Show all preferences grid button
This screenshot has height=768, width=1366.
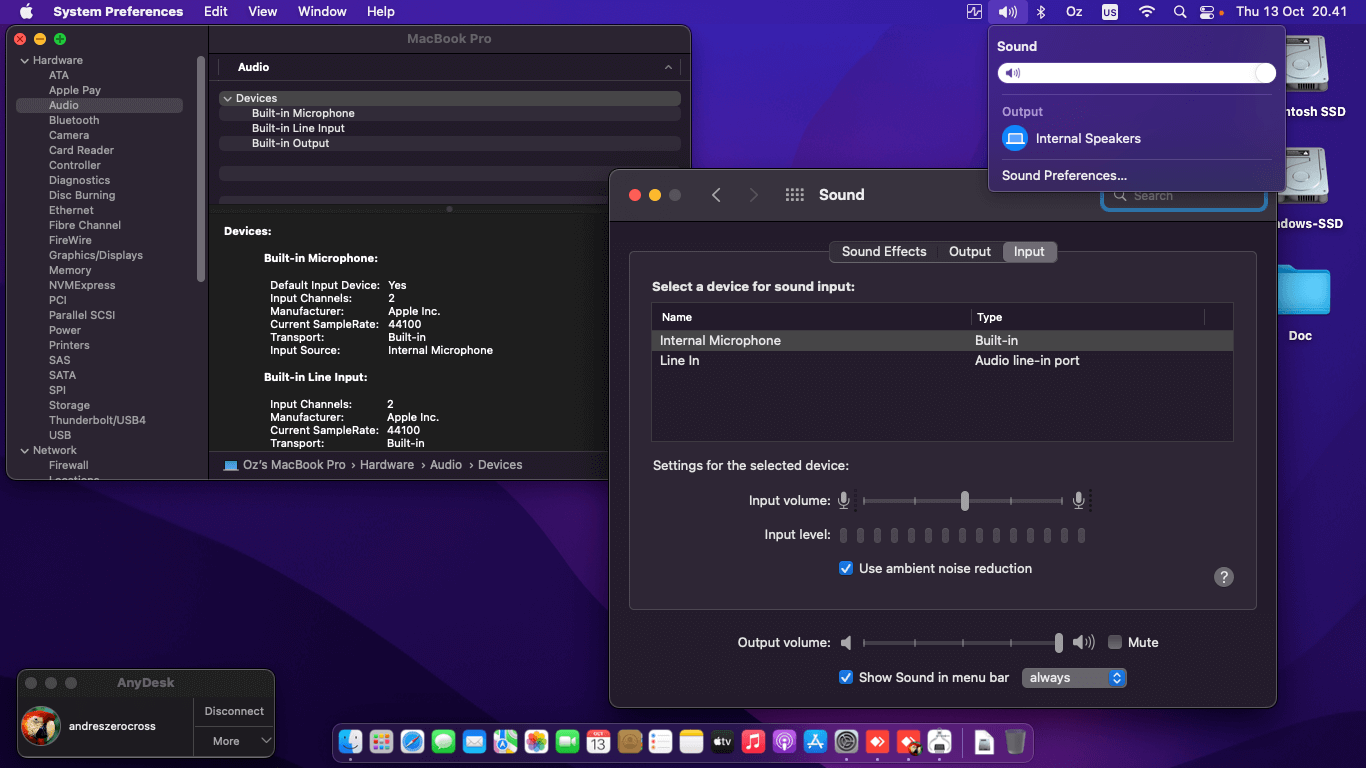(x=795, y=195)
